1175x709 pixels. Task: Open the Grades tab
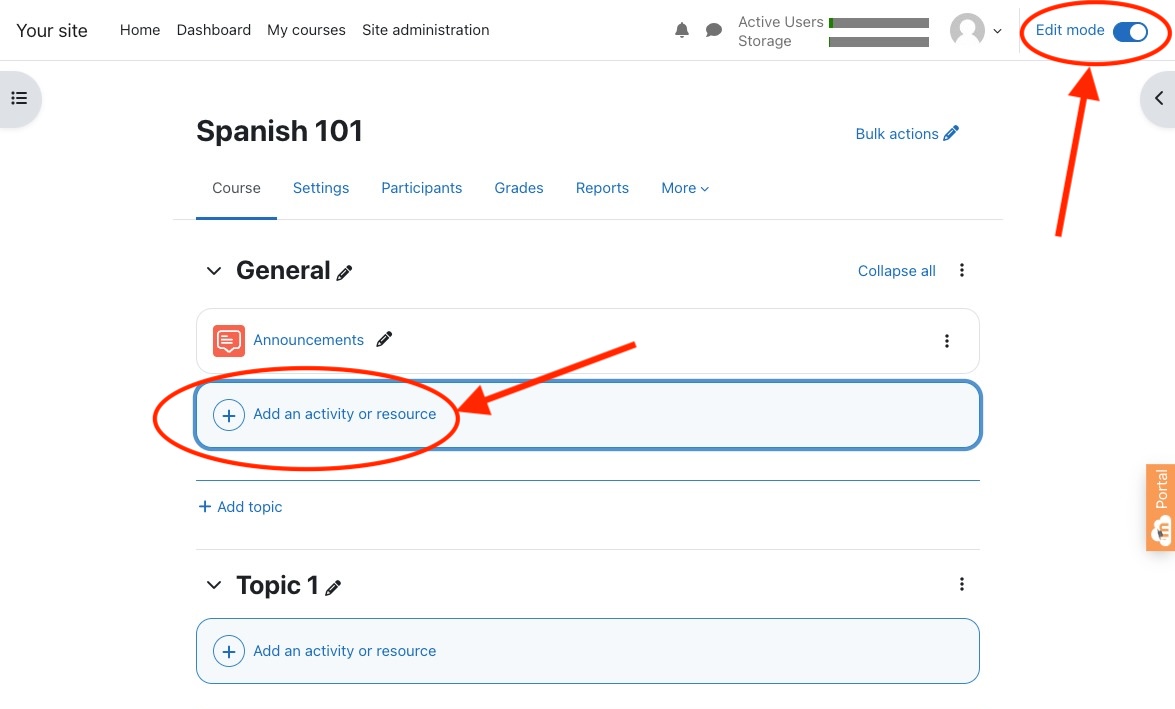(519, 188)
